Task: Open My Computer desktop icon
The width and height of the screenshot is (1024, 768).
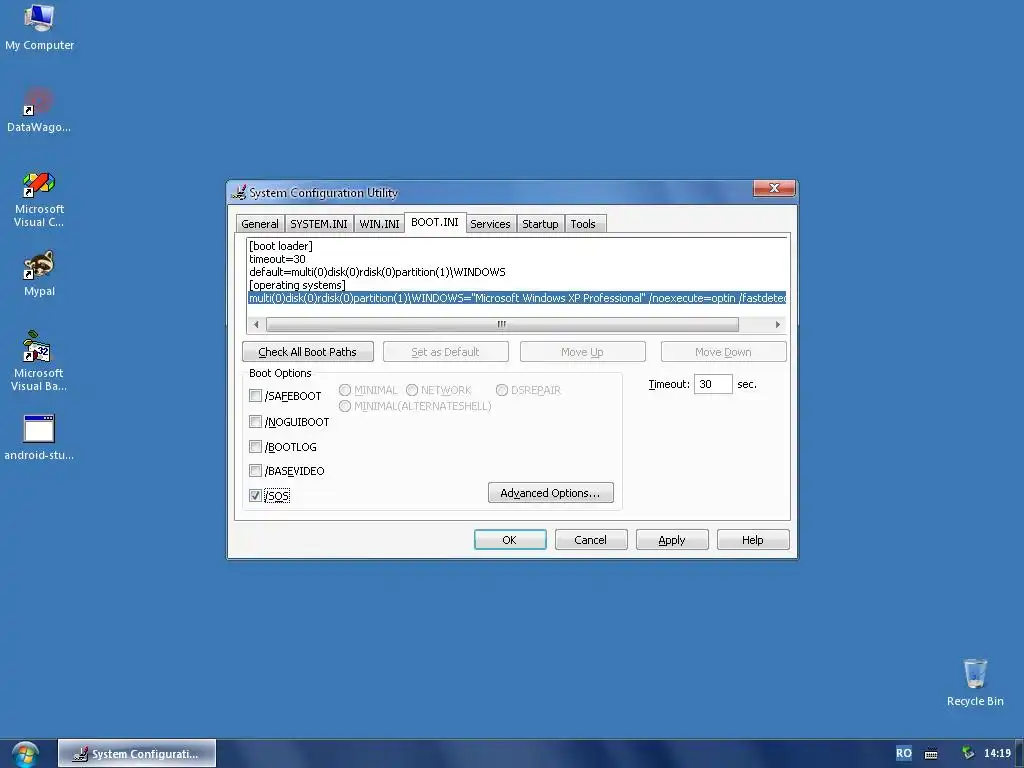Action: point(39,27)
